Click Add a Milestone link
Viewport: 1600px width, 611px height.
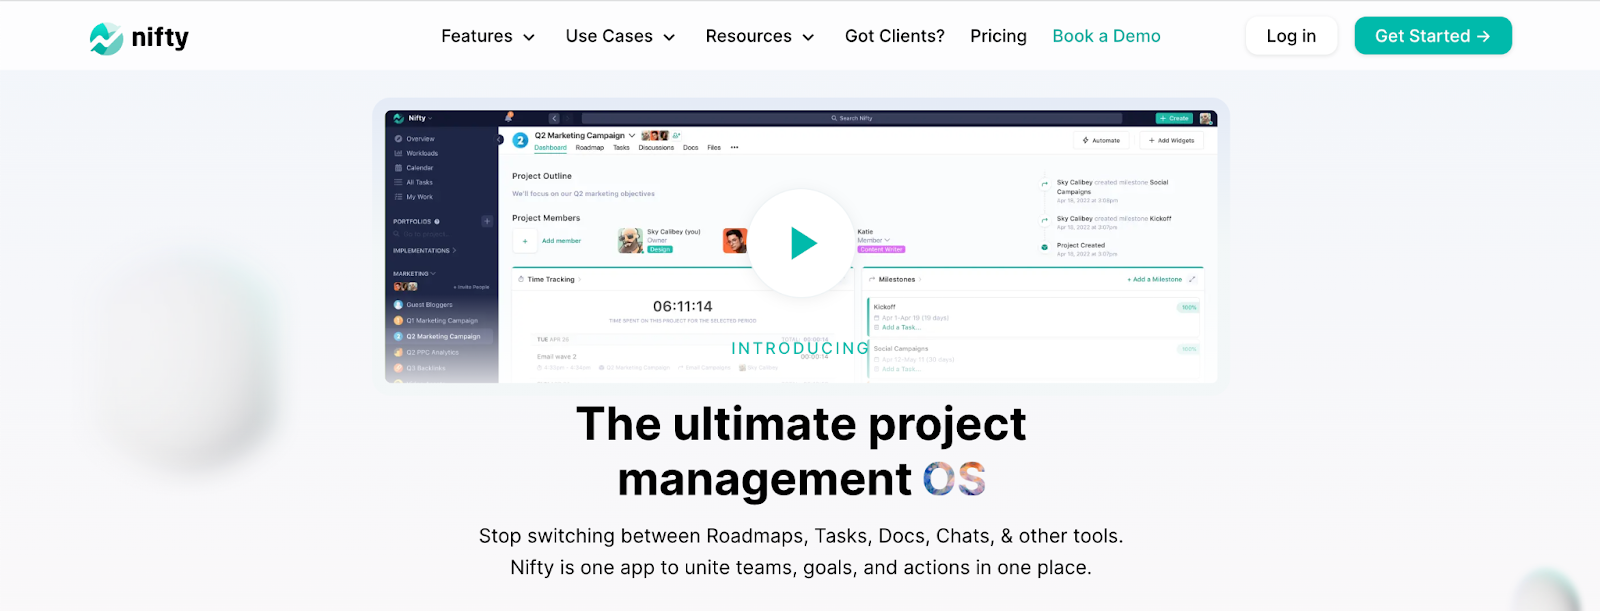(1154, 280)
